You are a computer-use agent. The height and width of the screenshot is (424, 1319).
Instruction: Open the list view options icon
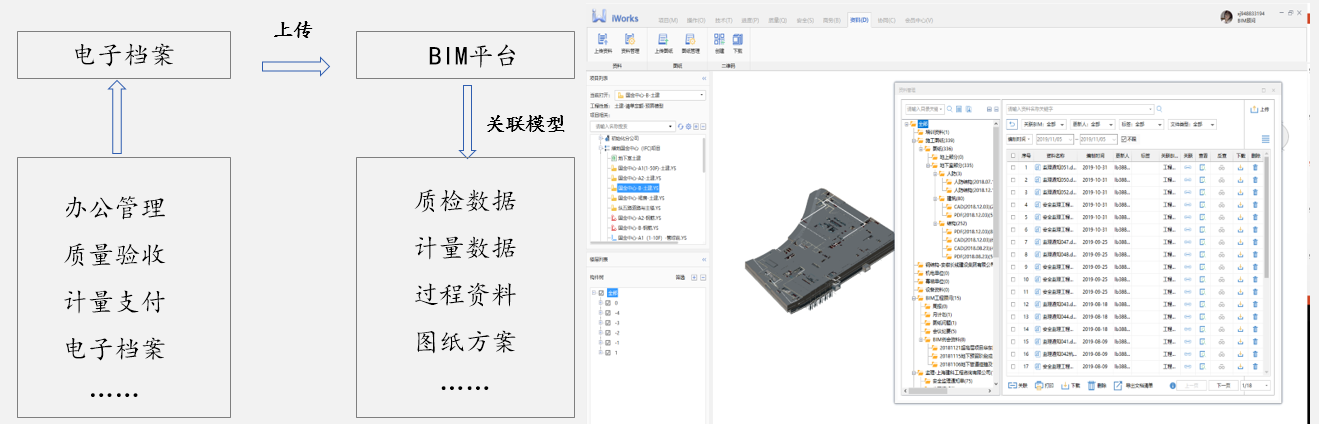tap(1266, 139)
